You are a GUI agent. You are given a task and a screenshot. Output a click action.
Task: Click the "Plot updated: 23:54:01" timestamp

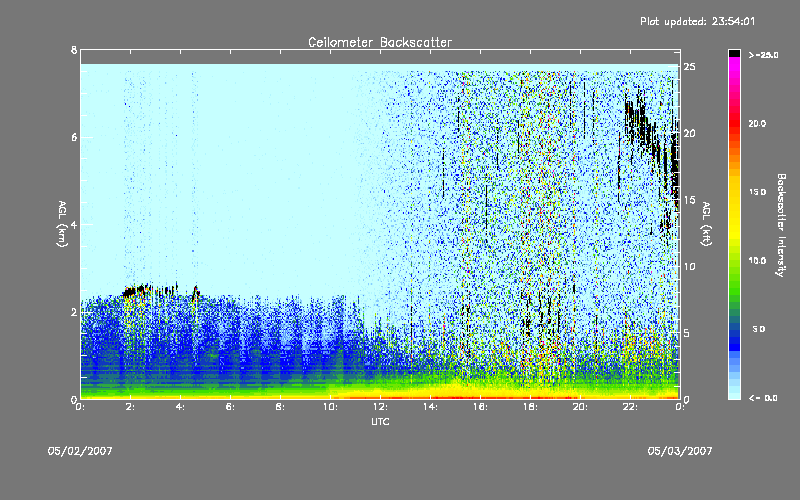(697, 21)
